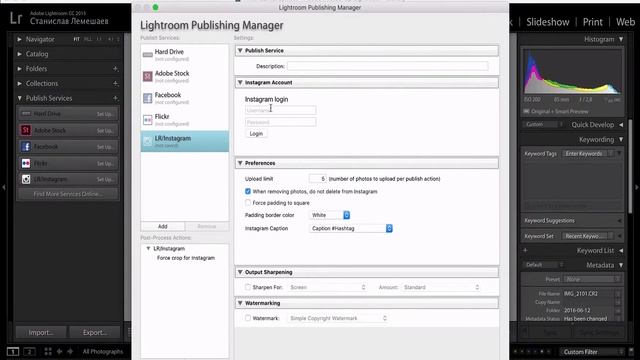
Task: Collapse the Histogram panel
Action: pyautogui.click(x=621, y=39)
